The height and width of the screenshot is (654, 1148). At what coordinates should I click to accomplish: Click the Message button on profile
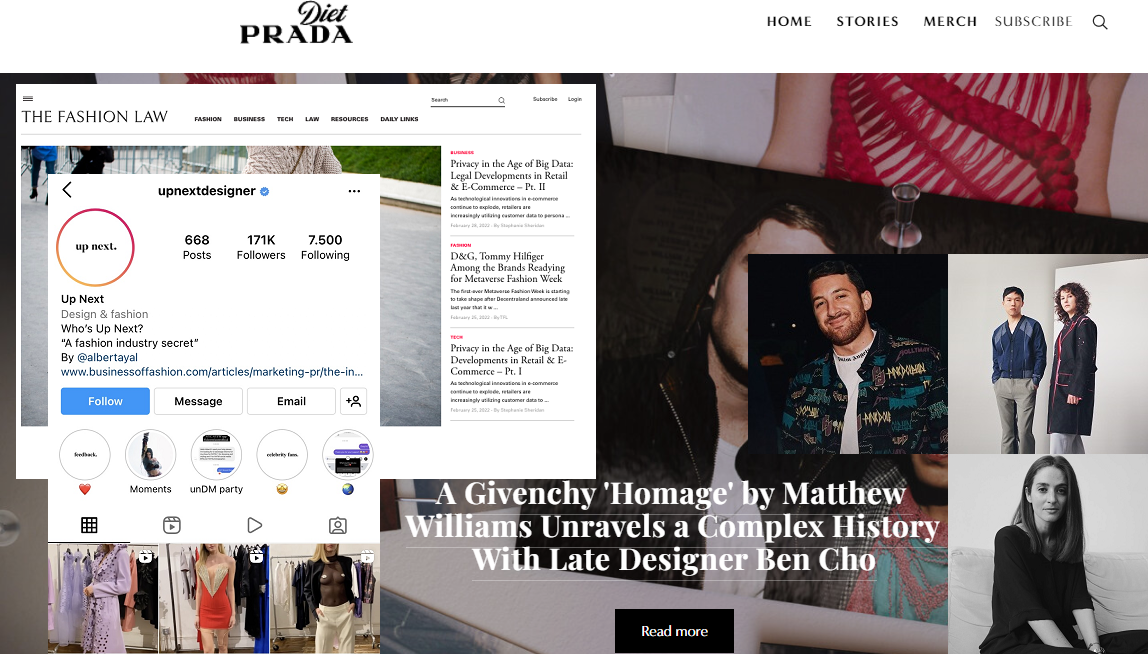click(x=198, y=401)
